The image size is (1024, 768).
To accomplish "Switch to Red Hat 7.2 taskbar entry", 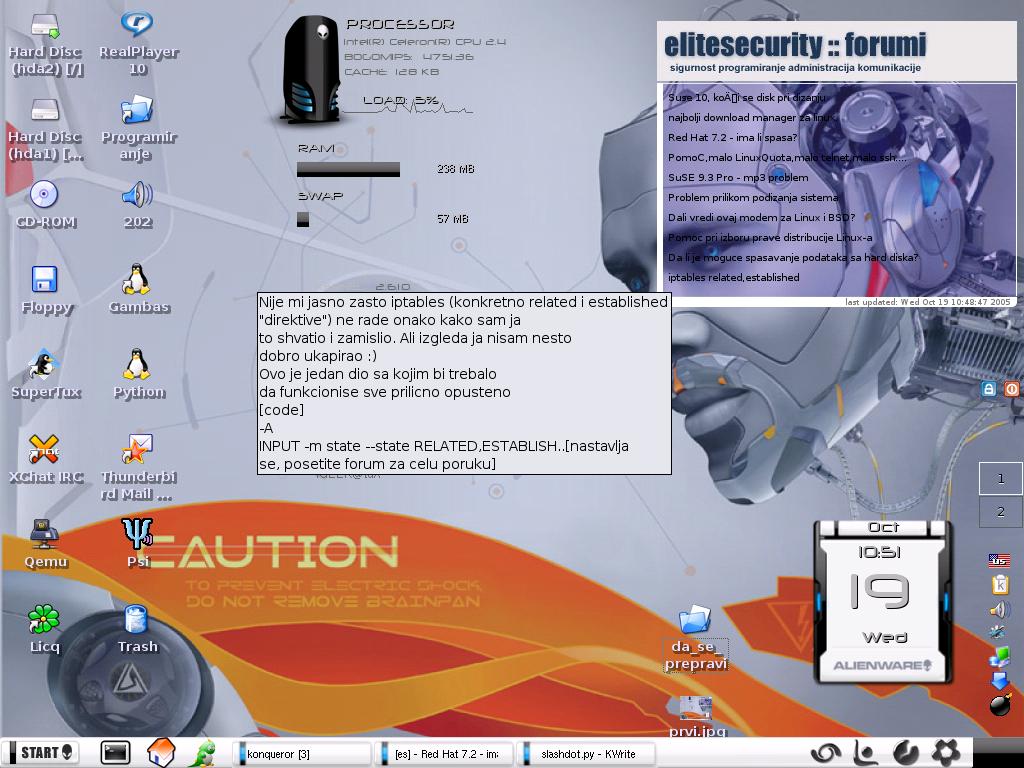I will coord(445,754).
